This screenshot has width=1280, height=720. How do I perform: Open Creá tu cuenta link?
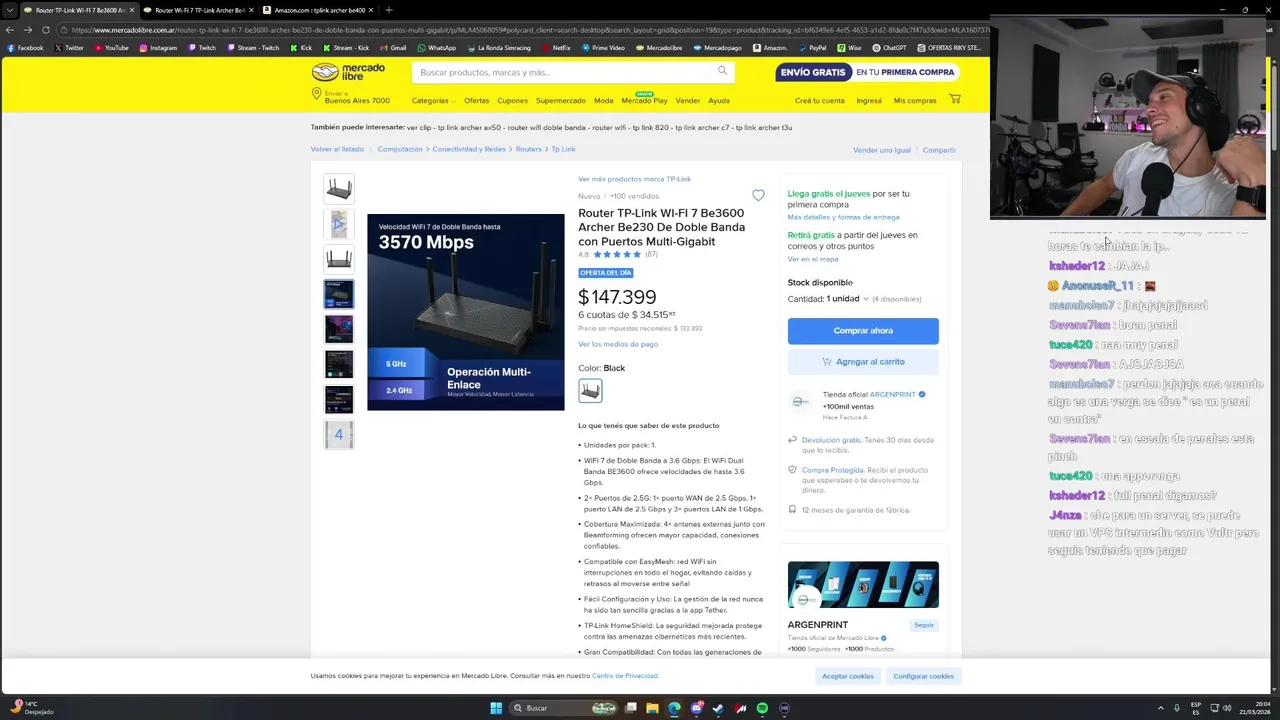pos(820,100)
